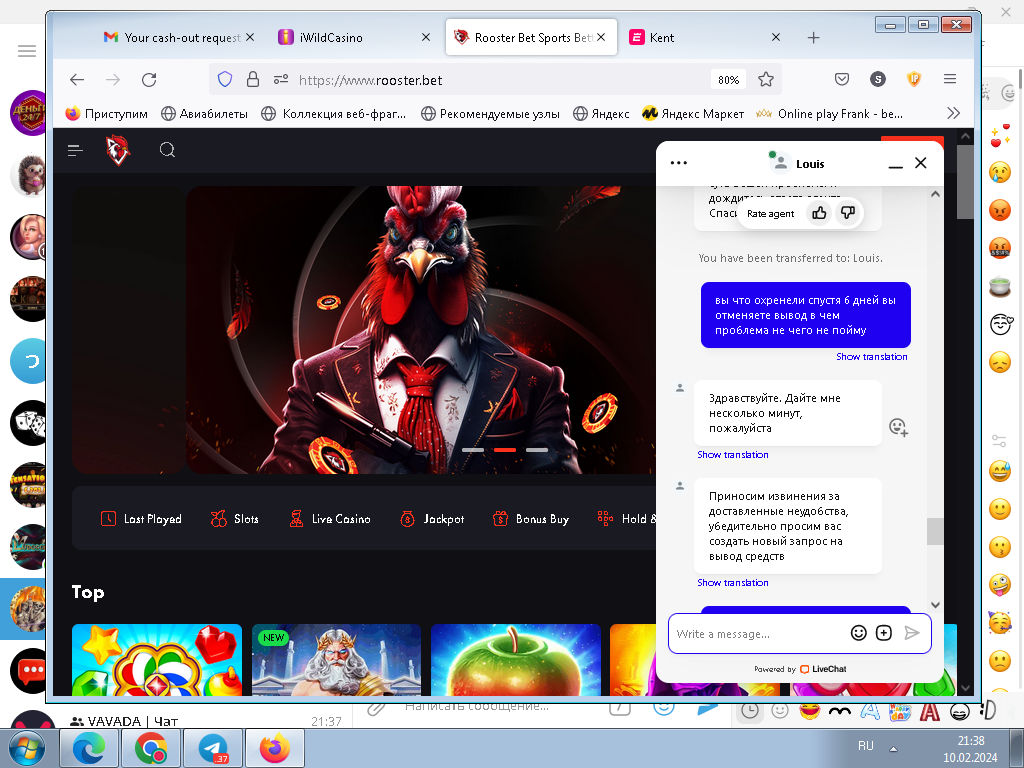Screen dimensions: 1024x768
Task: Rate the agent with thumbs up
Action: pyautogui.click(x=819, y=213)
